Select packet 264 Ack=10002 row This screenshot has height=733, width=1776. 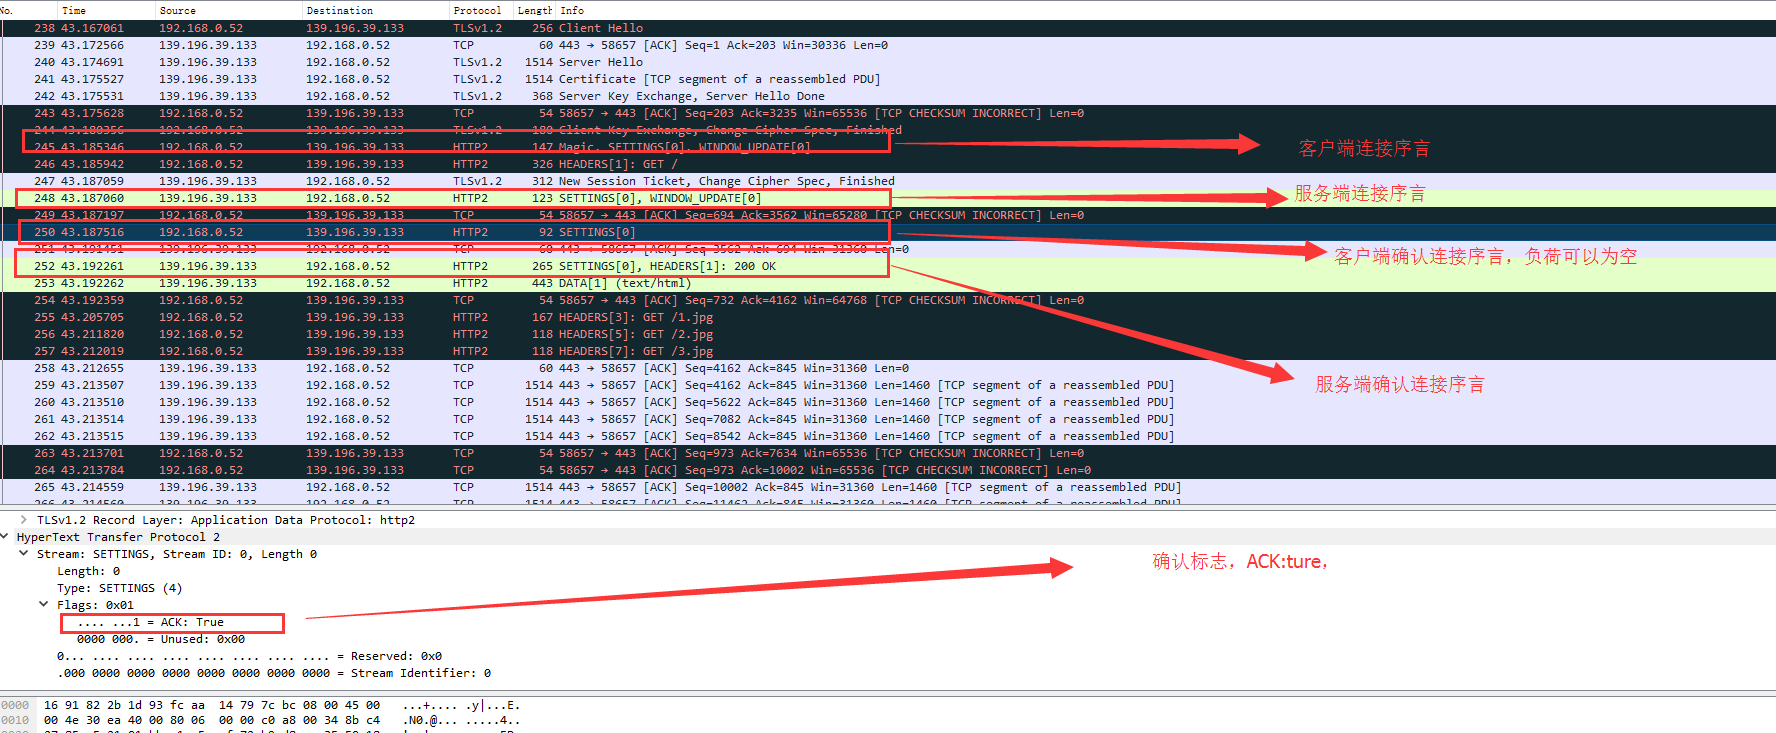(x=888, y=470)
